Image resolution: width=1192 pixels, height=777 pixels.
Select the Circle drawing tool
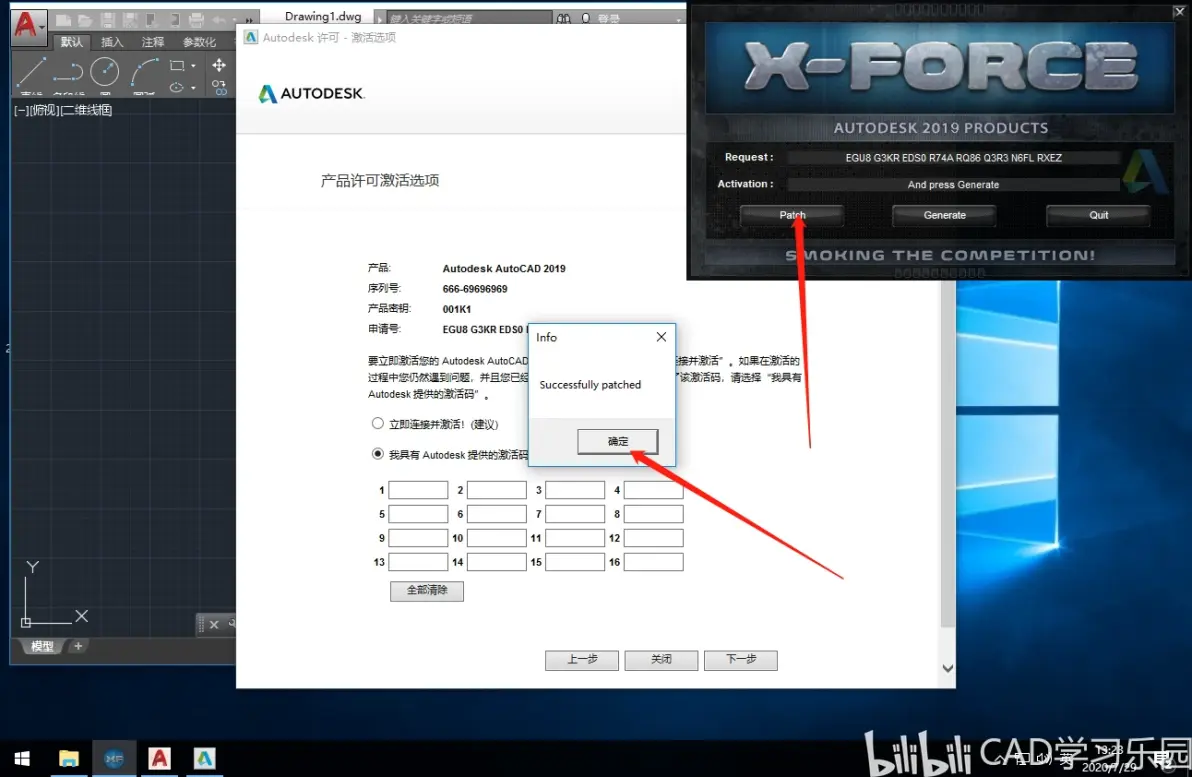coord(104,71)
